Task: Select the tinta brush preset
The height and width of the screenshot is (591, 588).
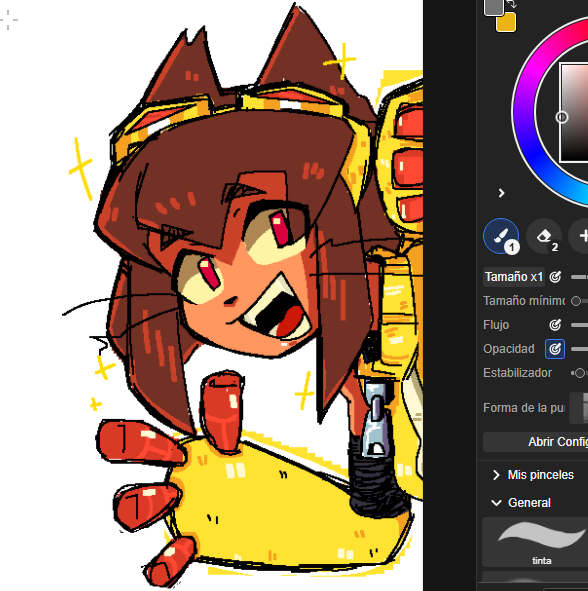Action: 535,542
